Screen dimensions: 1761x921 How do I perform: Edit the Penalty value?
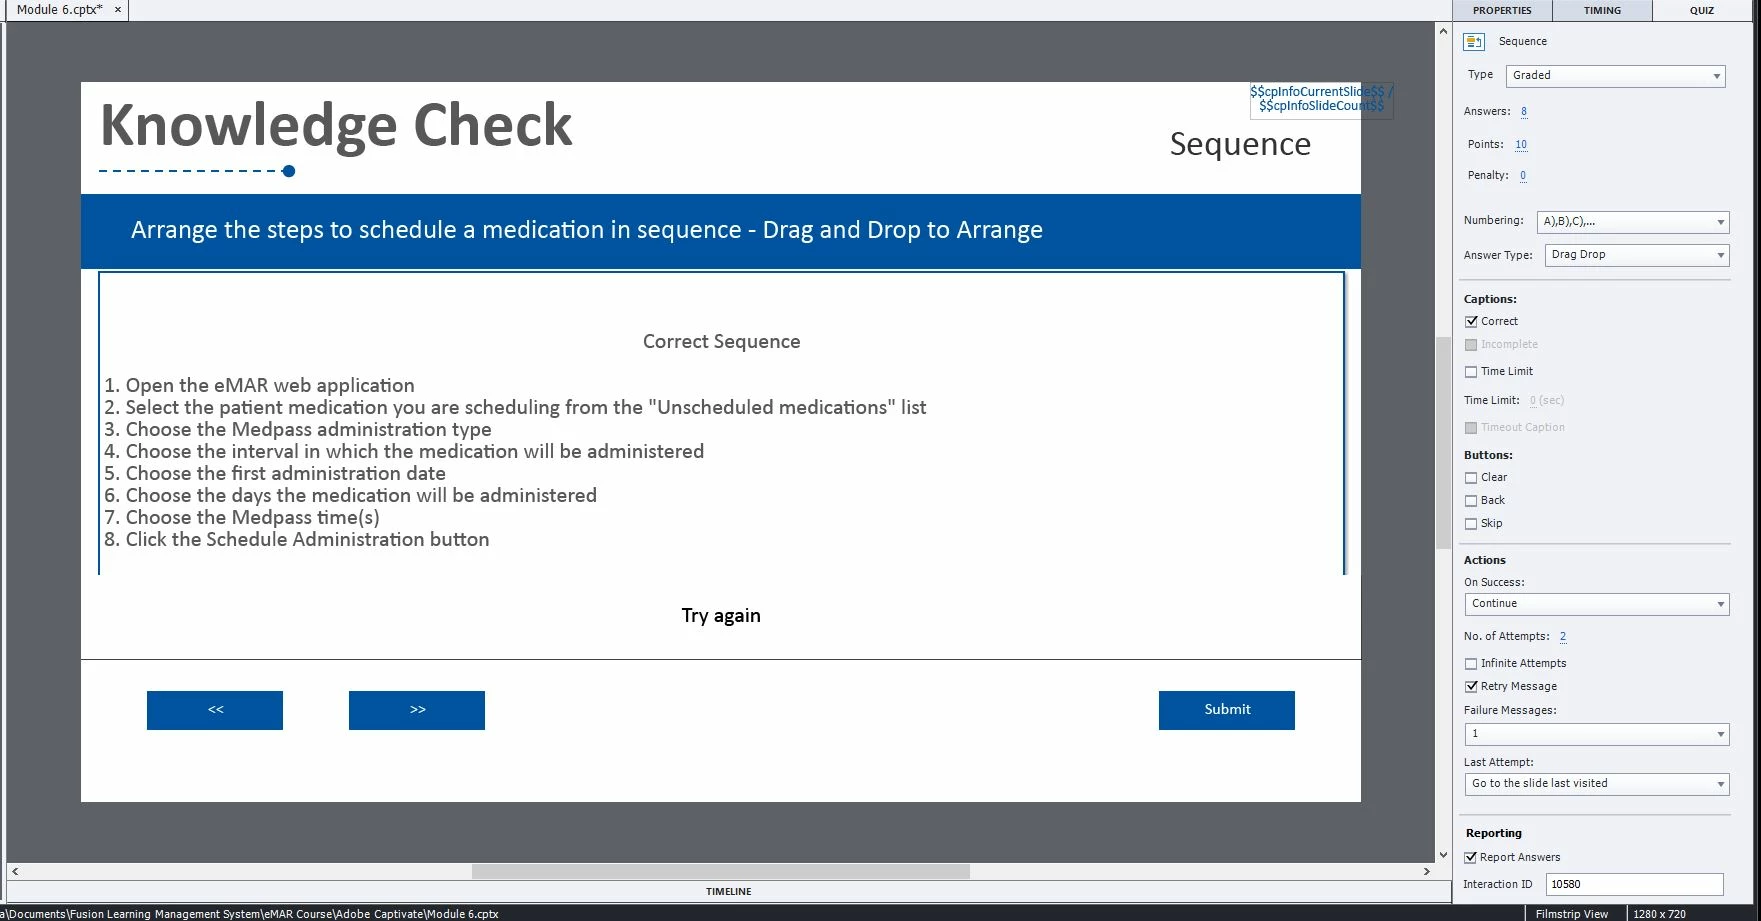point(1523,176)
